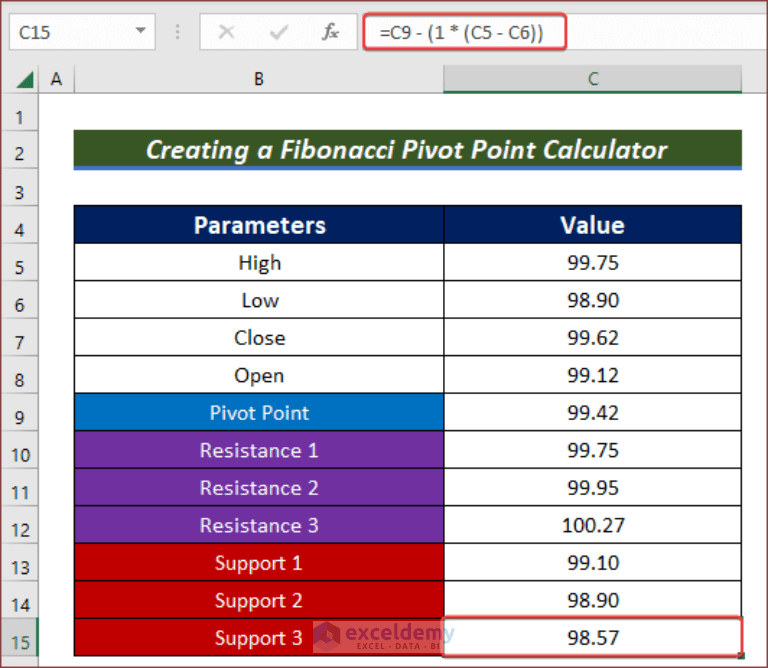Viewport: 768px width, 668px height.
Task: Select the Low label cell
Action: click(x=259, y=300)
